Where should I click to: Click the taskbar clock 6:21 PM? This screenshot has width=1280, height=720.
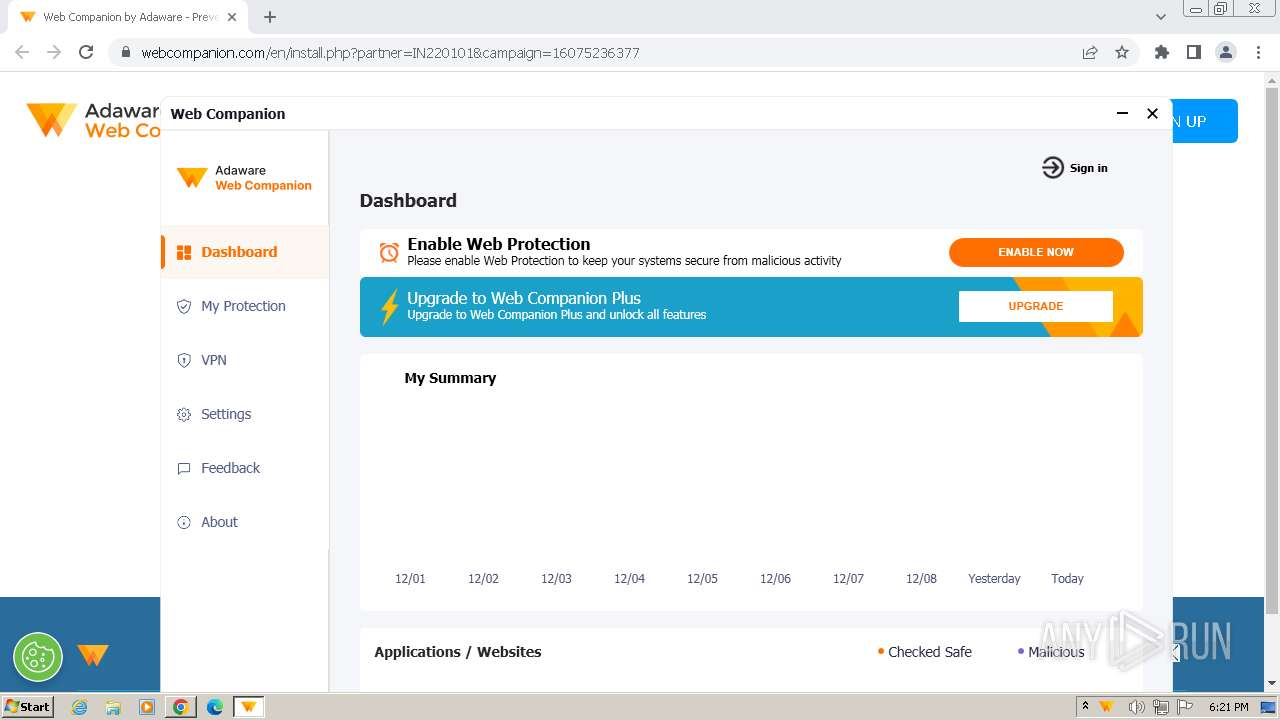tap(1228, 707)
